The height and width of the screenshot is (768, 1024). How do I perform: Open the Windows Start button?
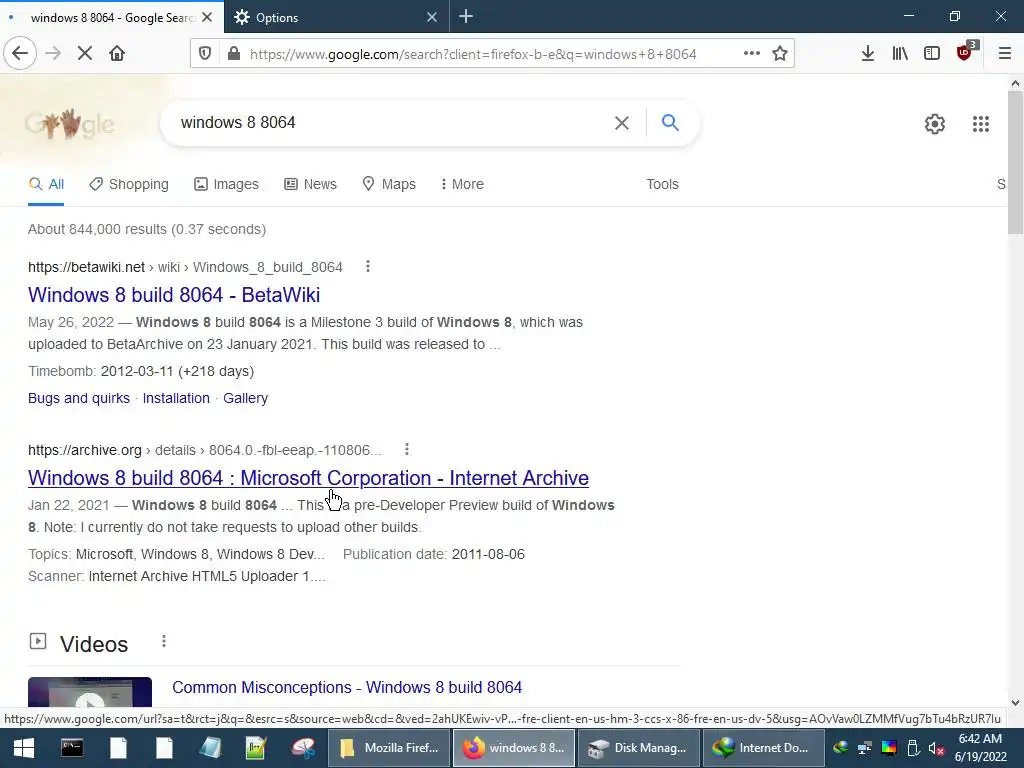pyautogui.click(x=24, y=748)
